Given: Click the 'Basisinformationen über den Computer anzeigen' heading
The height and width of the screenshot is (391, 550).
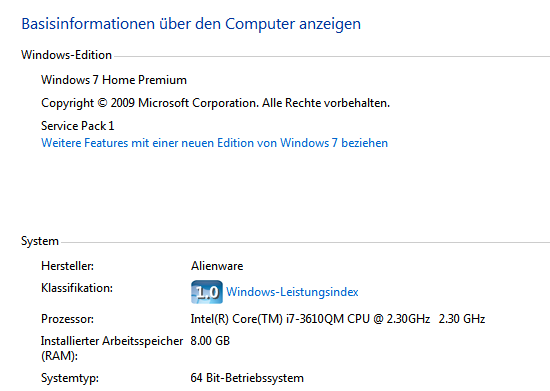Looking at the screenshot, I should pyautogui.click(x=191, y=24).
